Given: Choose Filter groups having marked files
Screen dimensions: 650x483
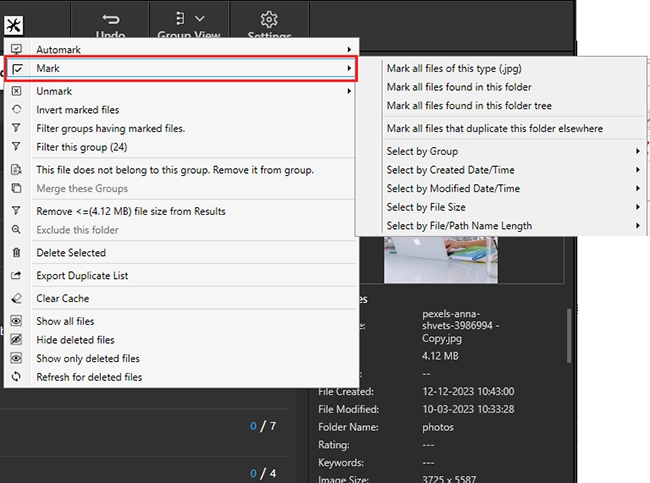Looking at the screenshot, I should pyautogui.click(x=181, y=128).
